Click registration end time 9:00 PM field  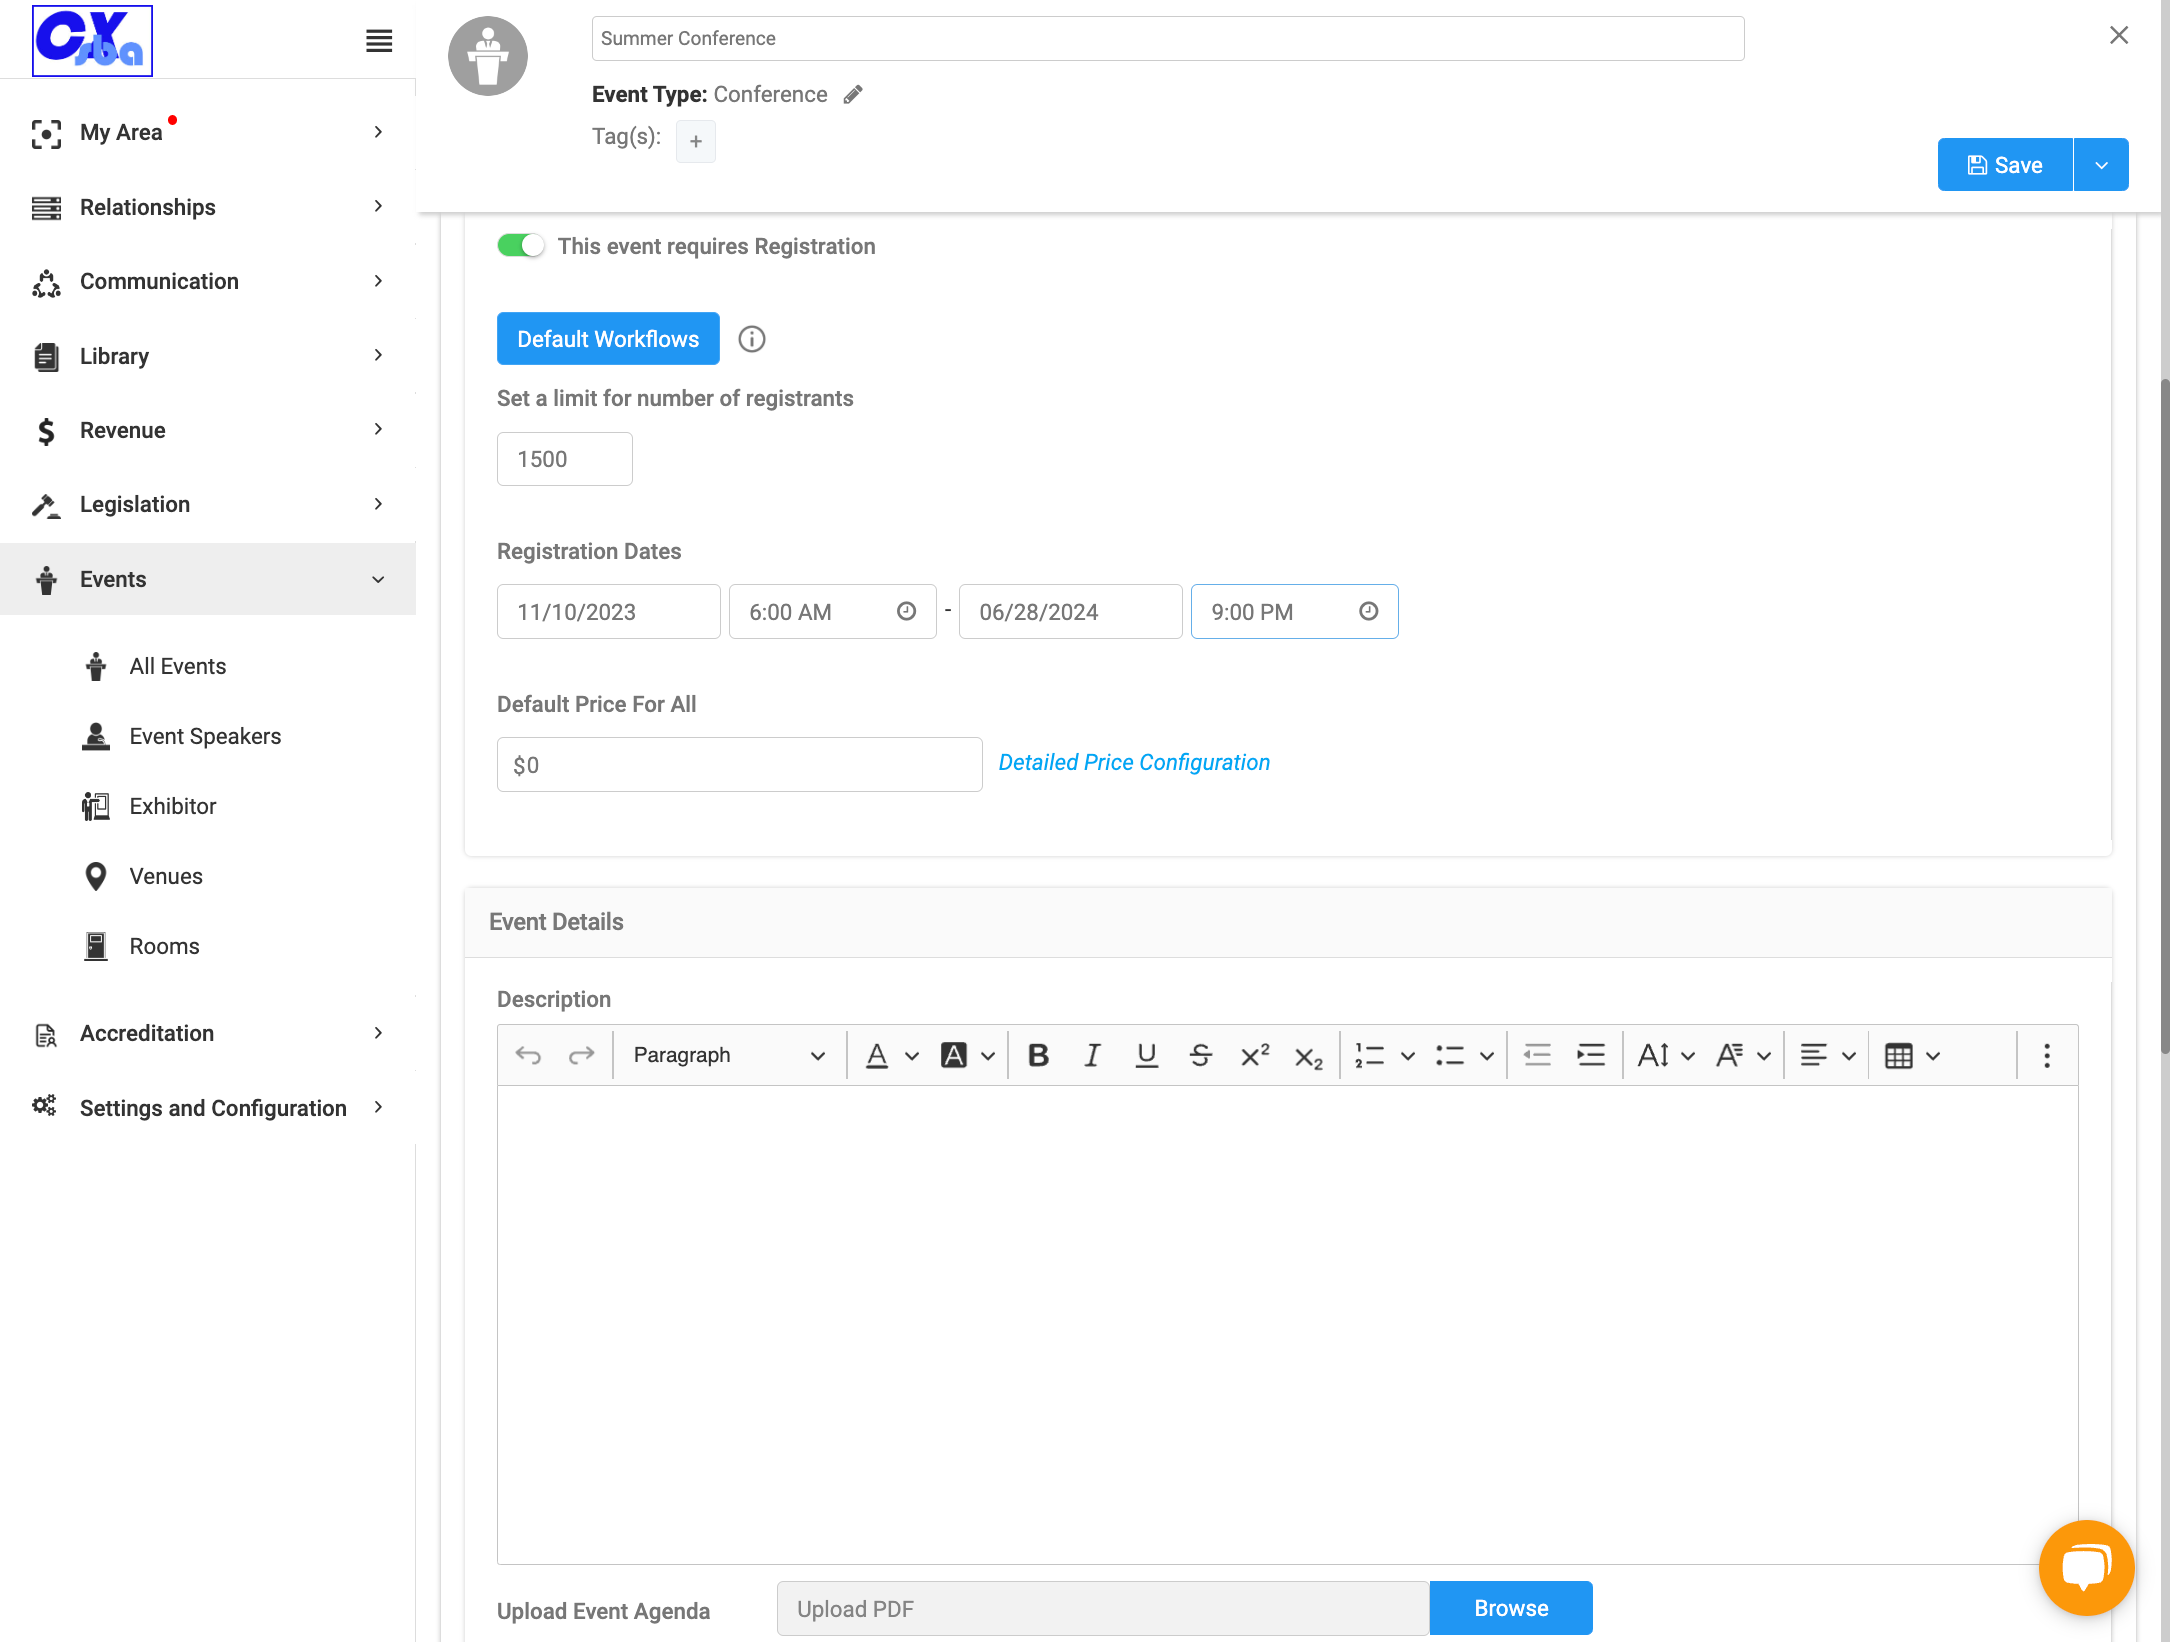pyautogui.click(x=1294, y=612)
